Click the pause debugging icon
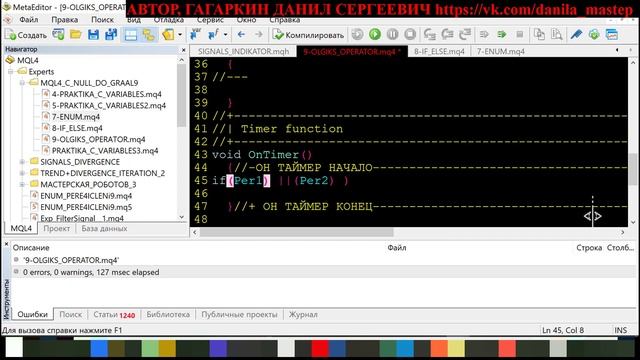Screen dimensions: 640x360 click(x=392, y=35)
